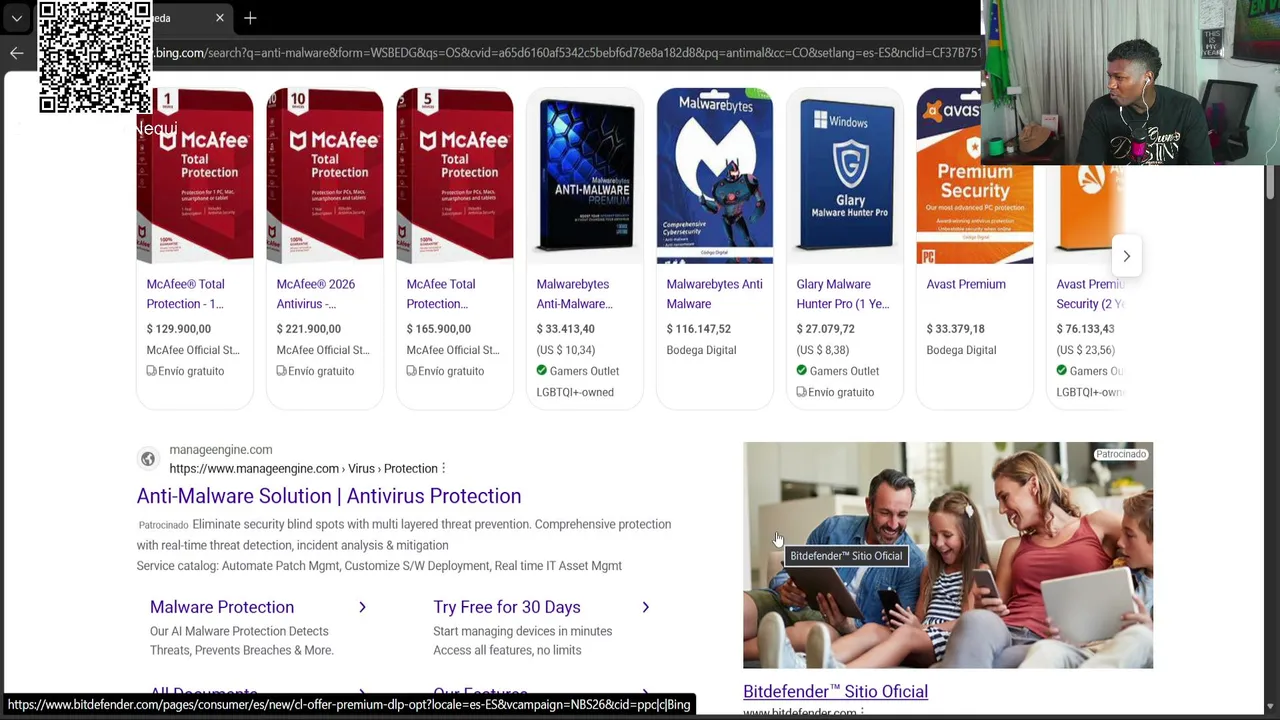This screenshot has width=1280, height=720.
Task: Open the Glary Malware Hunter Pro listing title
Action: click(x=843, y=294)
